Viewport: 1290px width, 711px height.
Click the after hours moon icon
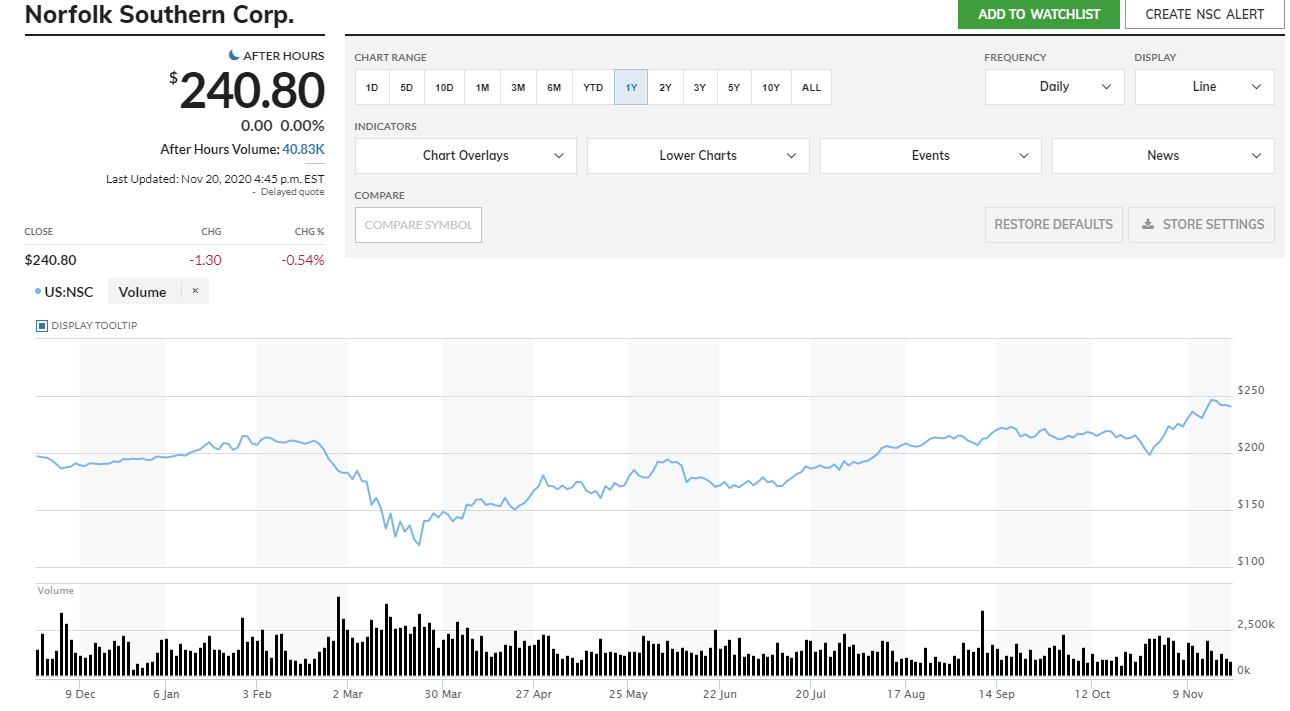234,56
